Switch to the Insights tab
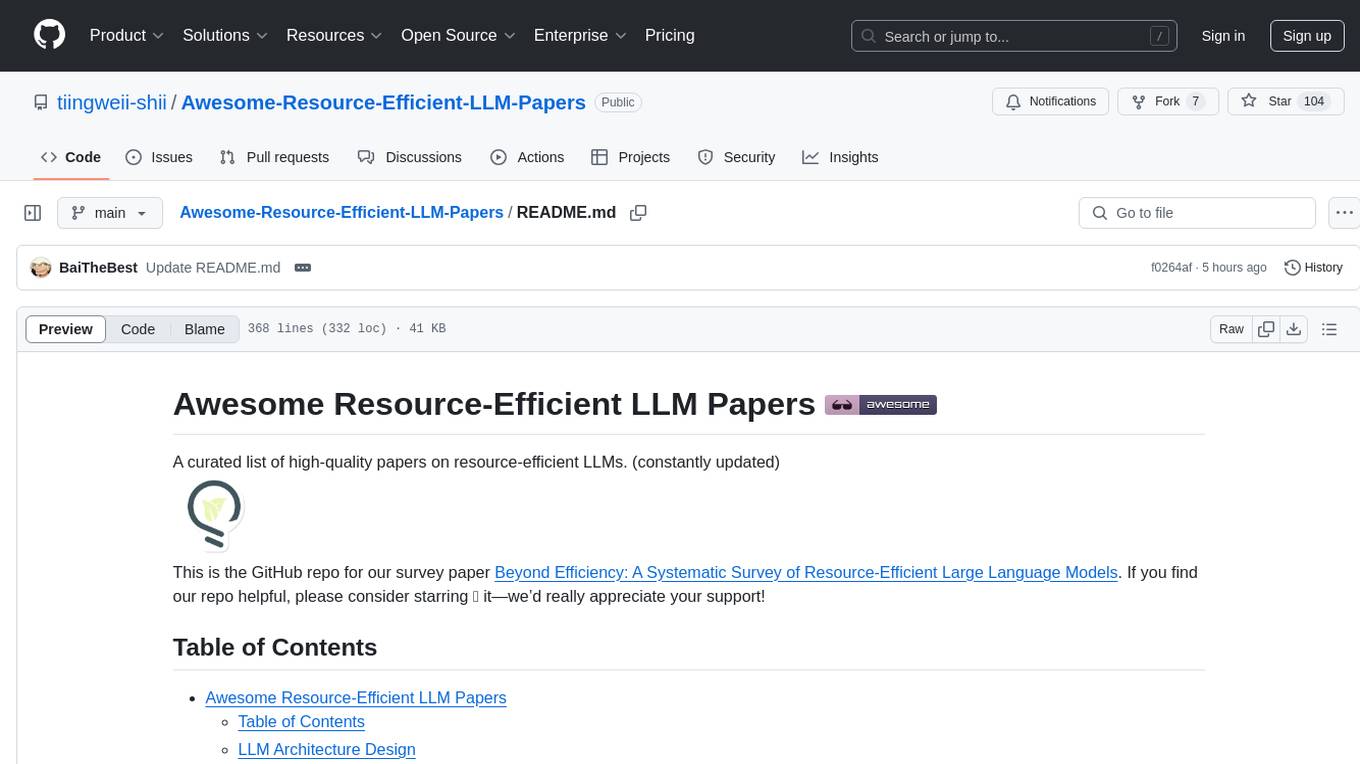1360x764 pixels. (840, 157)
